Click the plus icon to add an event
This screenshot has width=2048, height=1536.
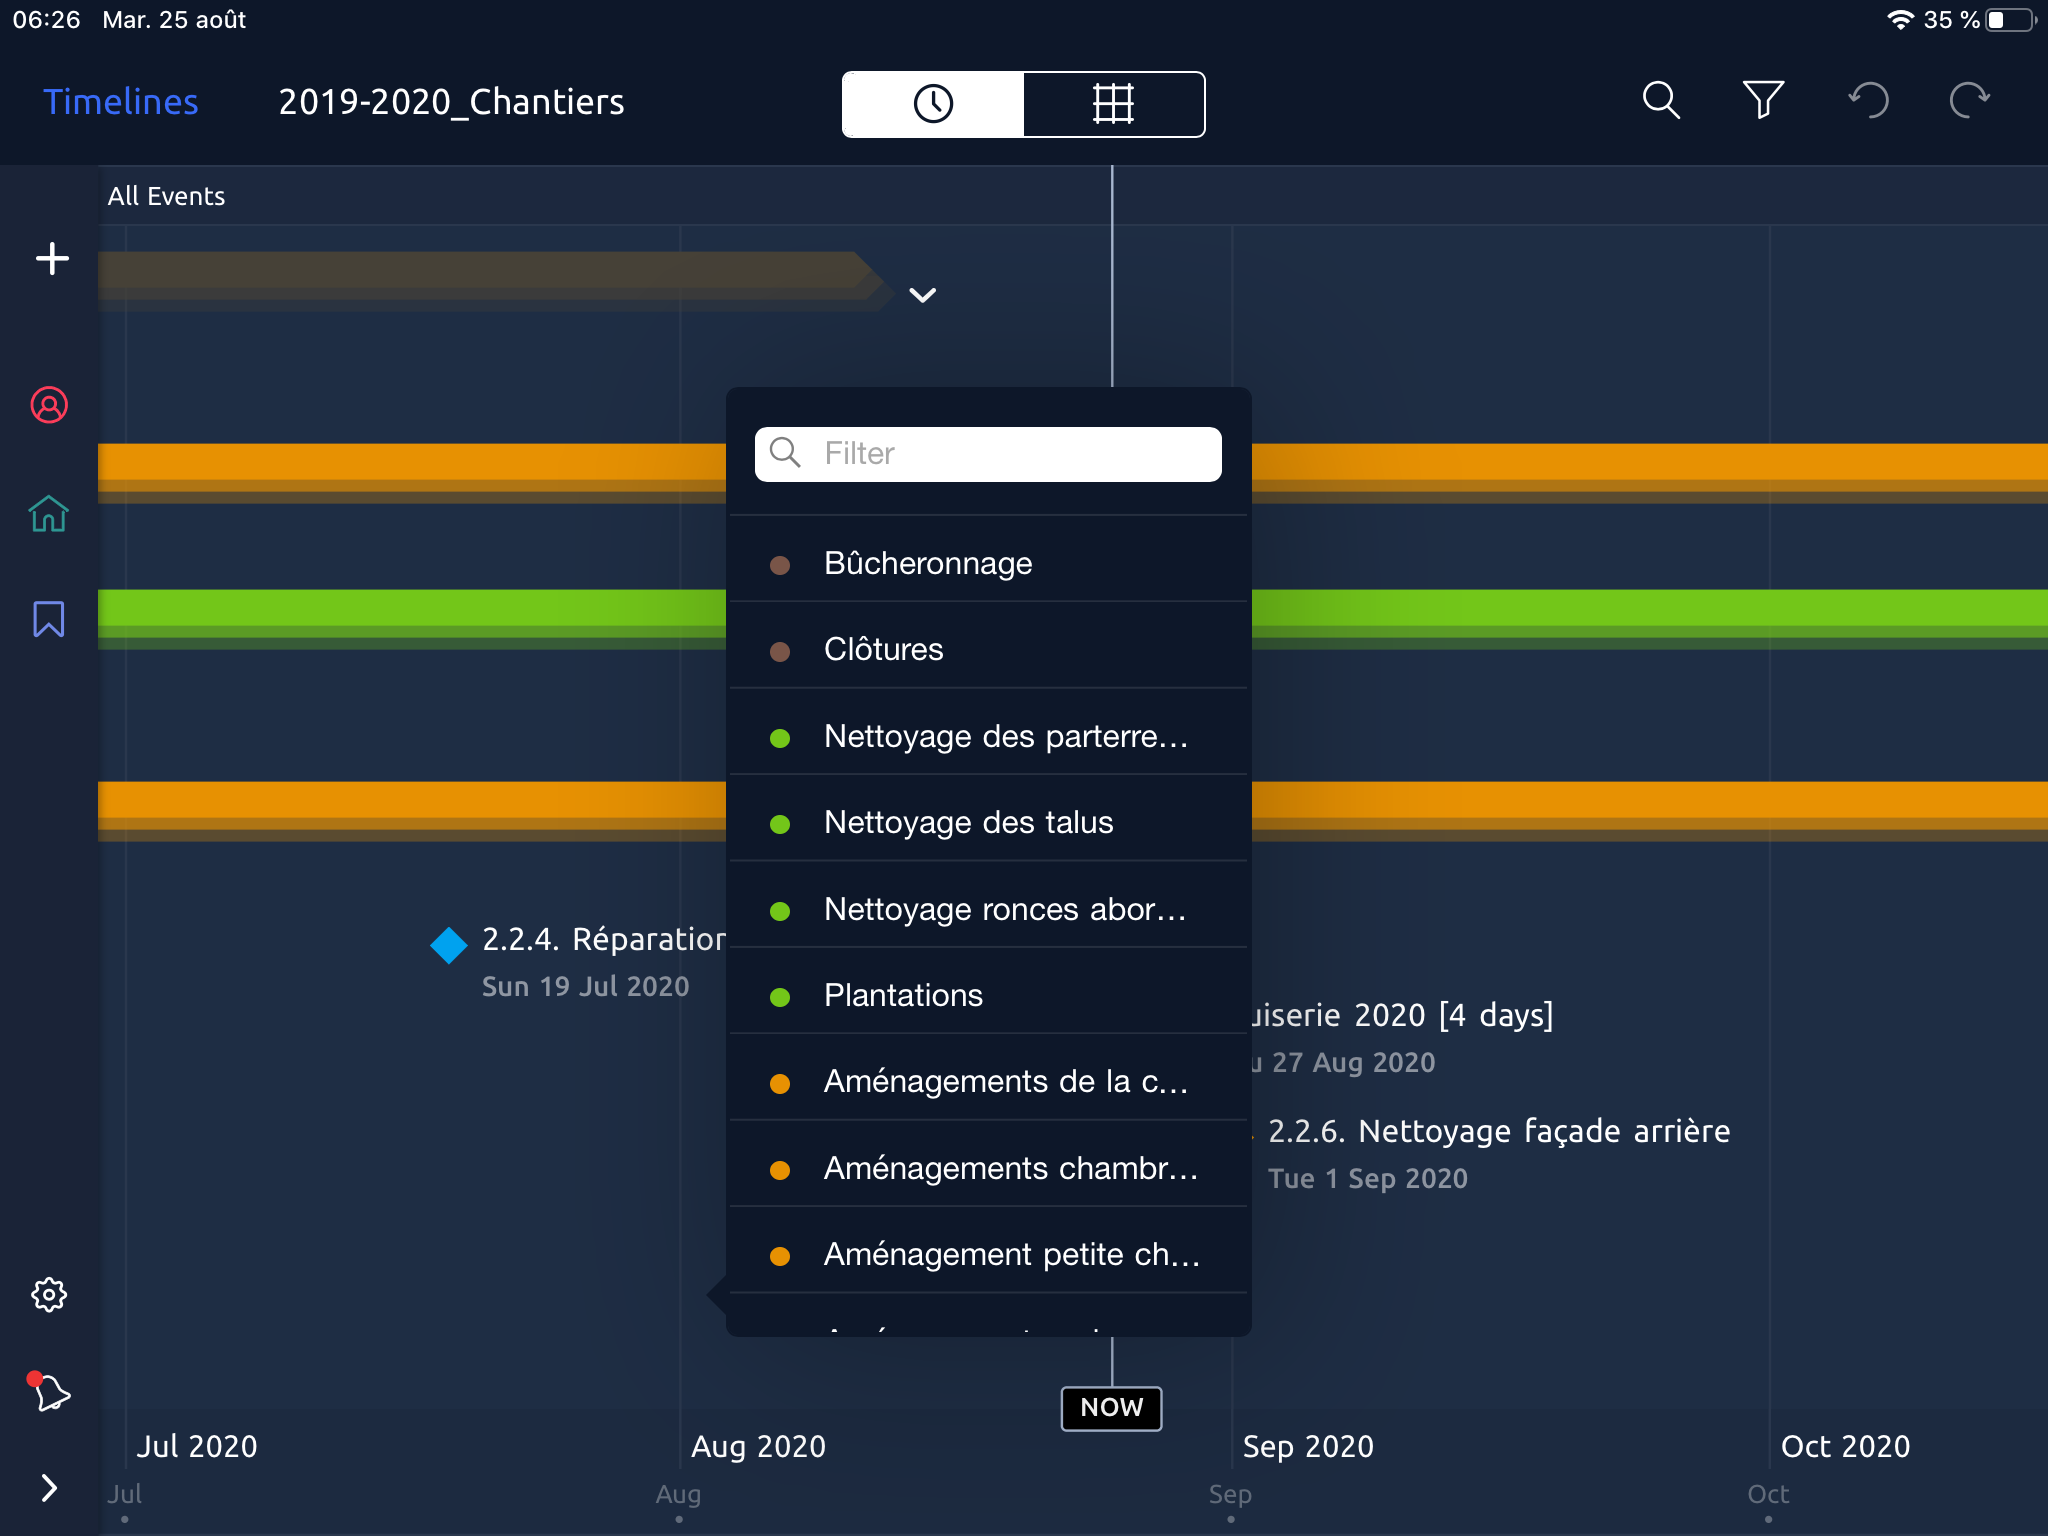click(52, 259)
